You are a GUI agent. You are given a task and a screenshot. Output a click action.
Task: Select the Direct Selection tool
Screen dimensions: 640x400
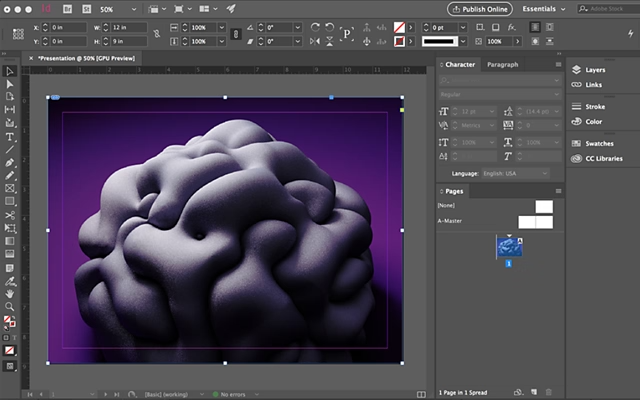pyautogui.click(x=10, y=84)
